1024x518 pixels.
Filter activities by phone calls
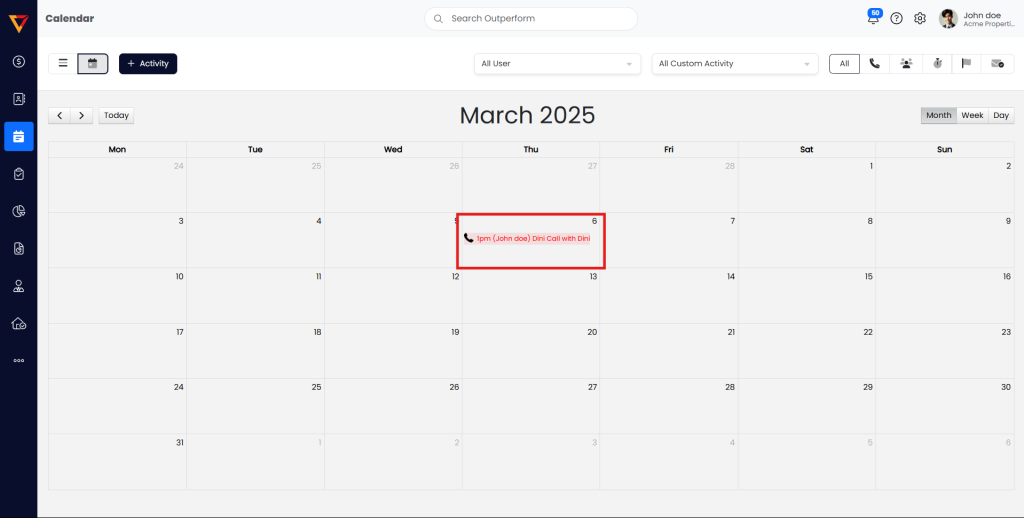(874, 63)
